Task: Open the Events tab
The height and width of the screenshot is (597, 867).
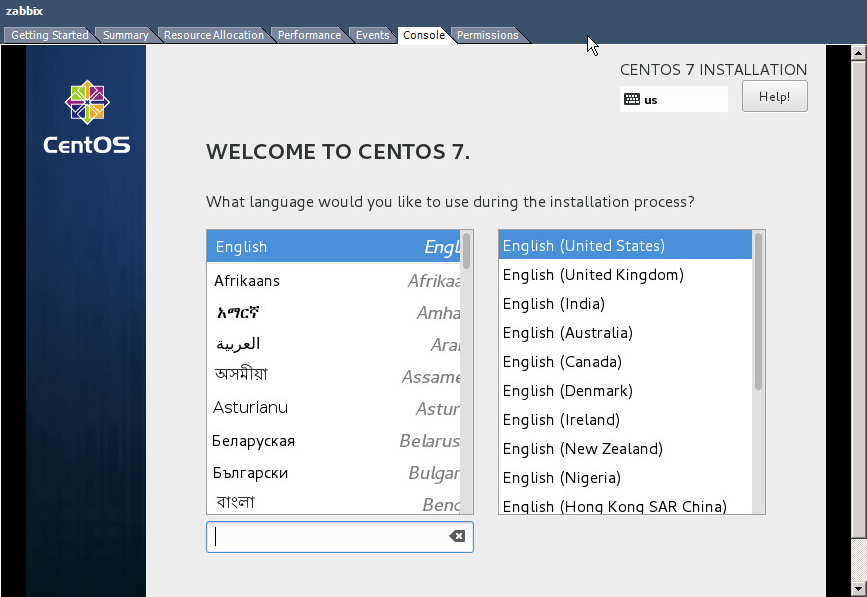Action: click(372, 35)
